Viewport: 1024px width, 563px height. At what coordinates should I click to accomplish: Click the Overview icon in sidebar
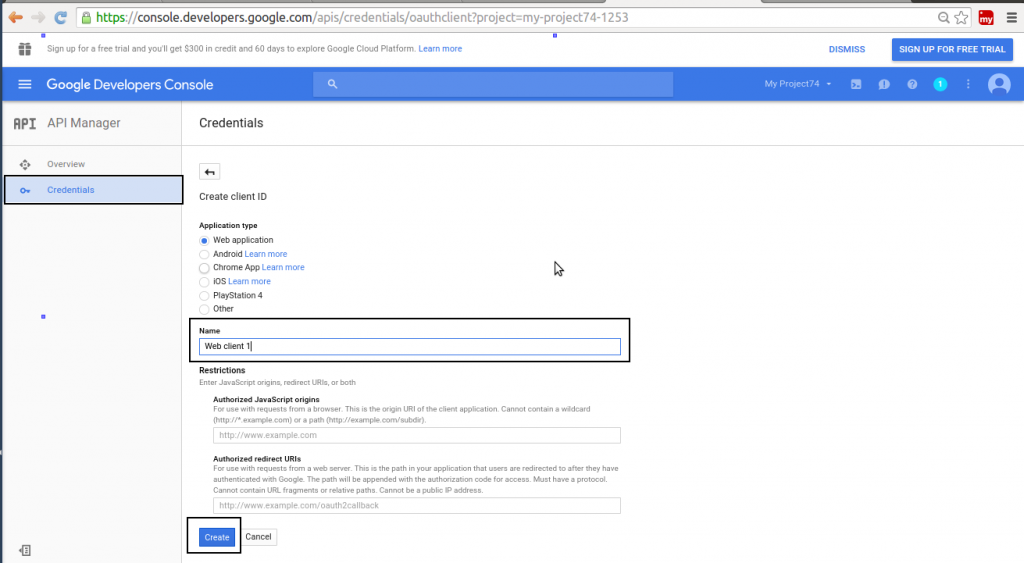click(x=25, y=165)
